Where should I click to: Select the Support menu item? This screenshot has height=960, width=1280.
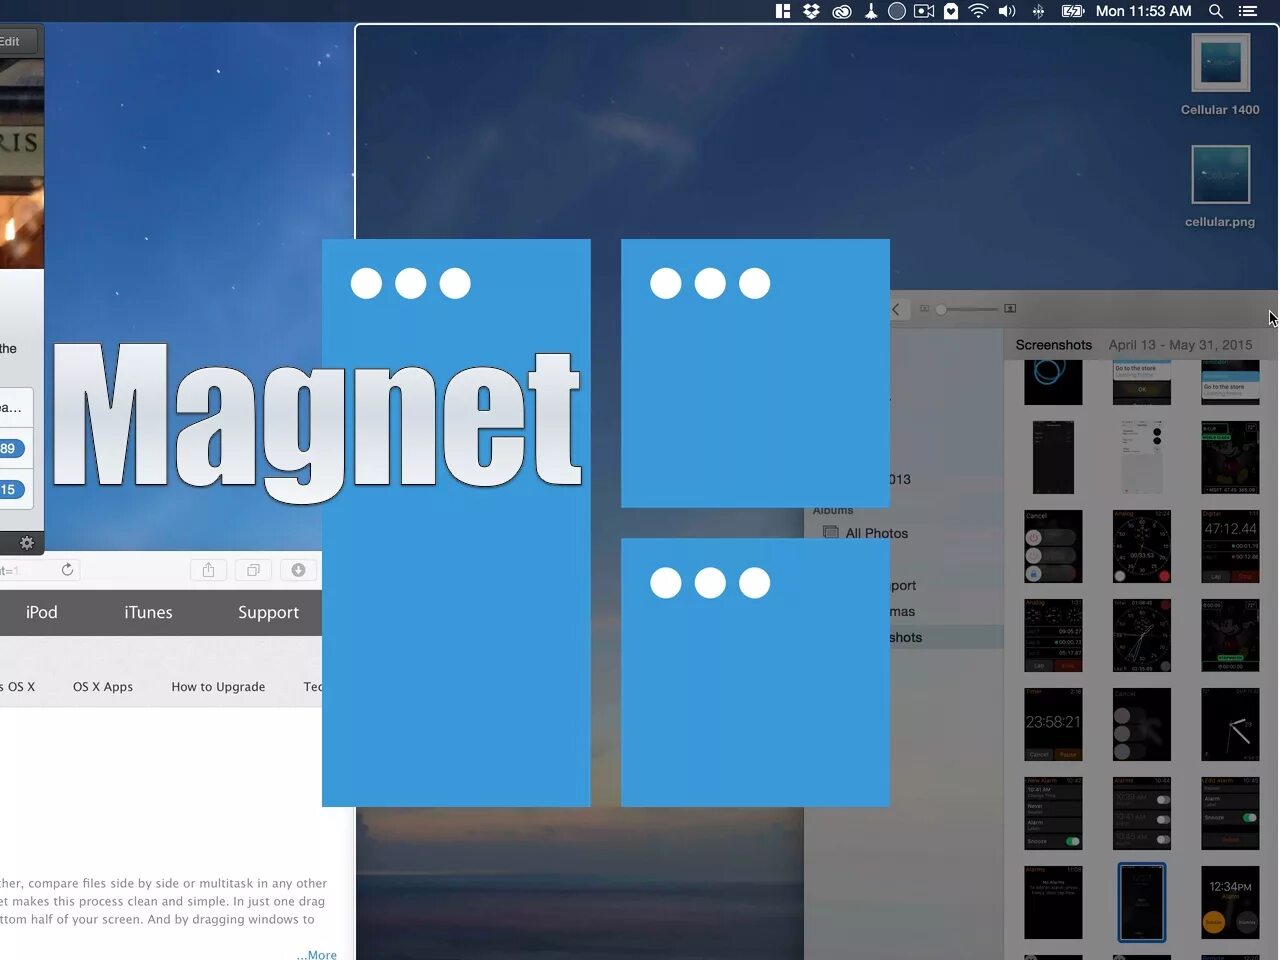[268, 612]
